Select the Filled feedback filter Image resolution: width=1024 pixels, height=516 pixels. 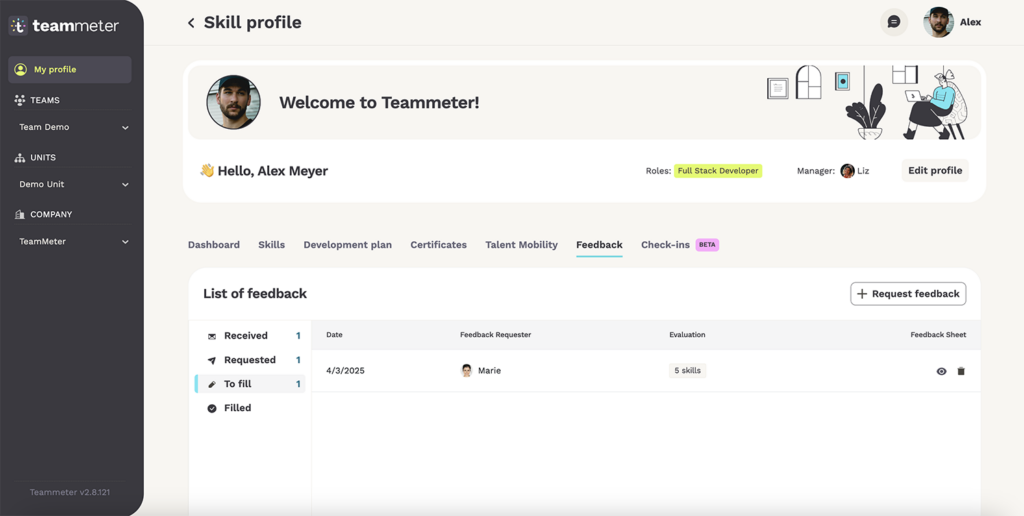251,408
